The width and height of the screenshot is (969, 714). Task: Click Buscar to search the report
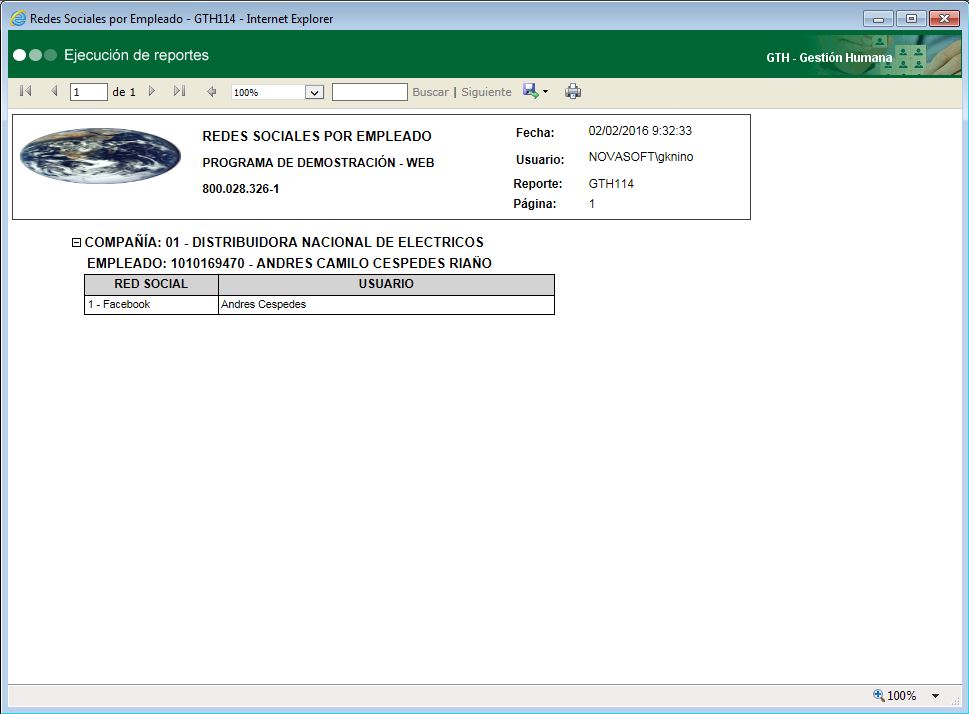430,91
